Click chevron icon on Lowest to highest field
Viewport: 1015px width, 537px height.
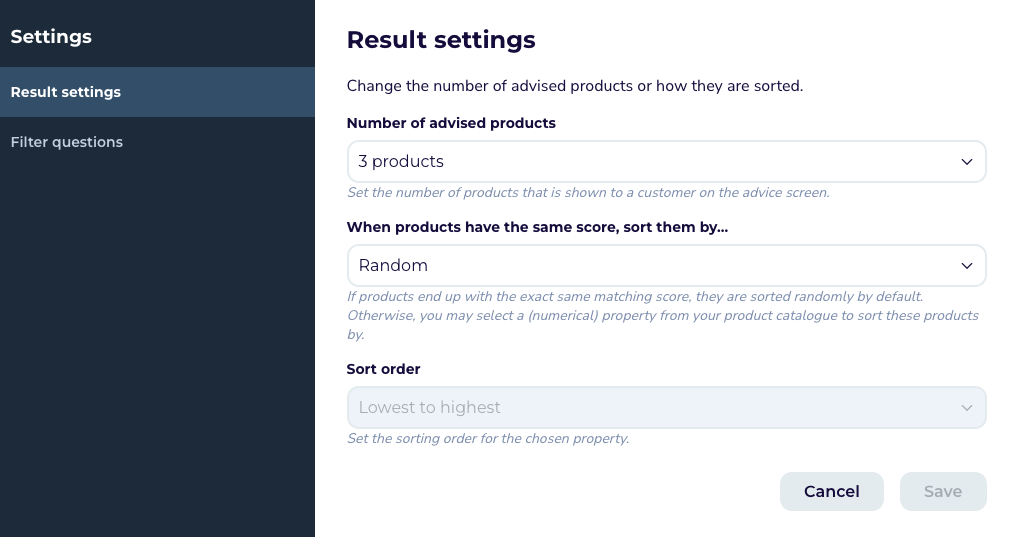click(x=966, y=408)
